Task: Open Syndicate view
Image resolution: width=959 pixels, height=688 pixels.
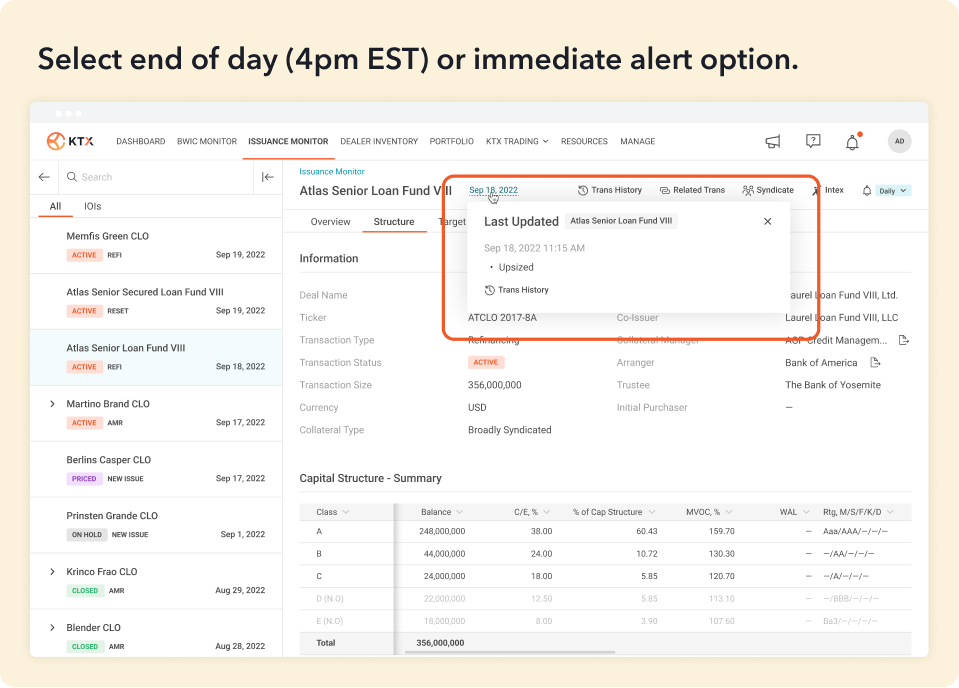Action: tap(768, 190)
